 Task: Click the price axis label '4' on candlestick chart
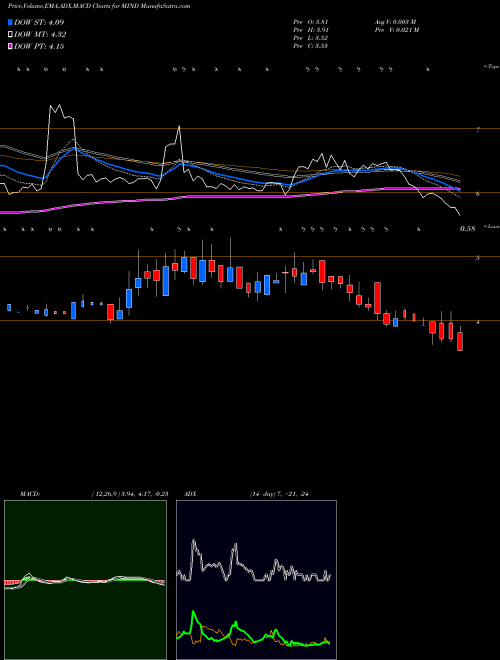(x=478, y=322)
